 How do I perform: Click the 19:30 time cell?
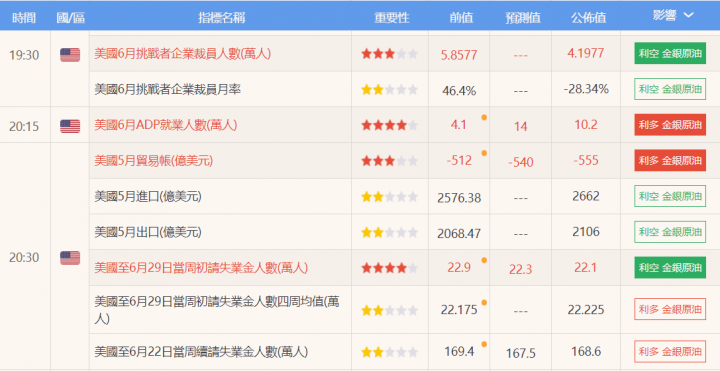[x=24, y=55]
